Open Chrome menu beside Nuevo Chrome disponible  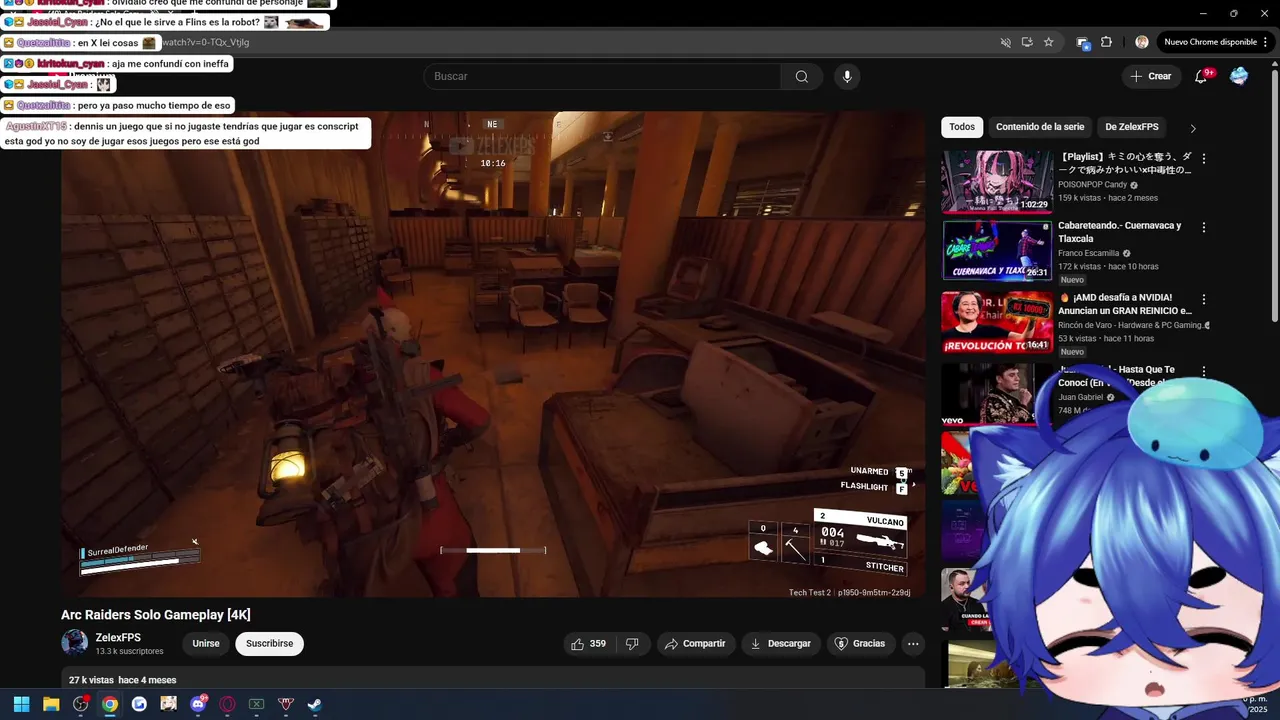click(x=1266, y=42)
